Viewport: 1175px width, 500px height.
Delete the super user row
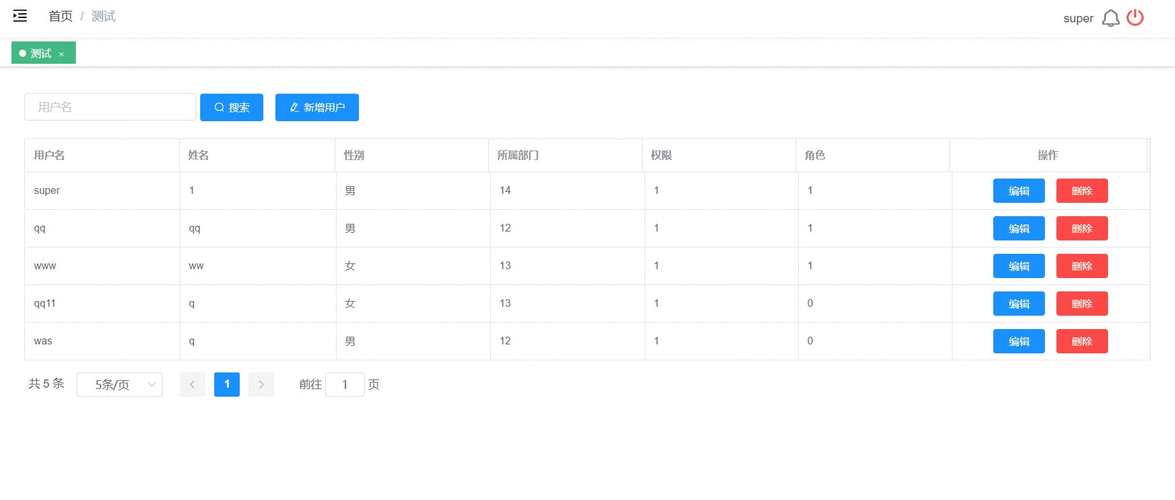pos(1081,191)
